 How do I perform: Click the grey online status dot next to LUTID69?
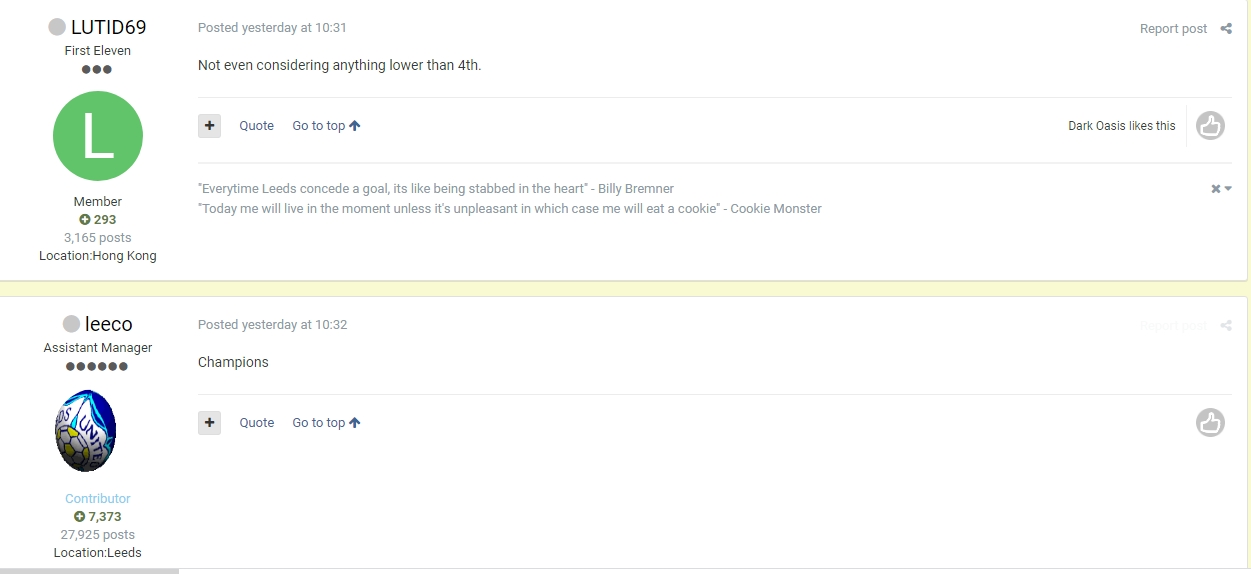(57, 27)
